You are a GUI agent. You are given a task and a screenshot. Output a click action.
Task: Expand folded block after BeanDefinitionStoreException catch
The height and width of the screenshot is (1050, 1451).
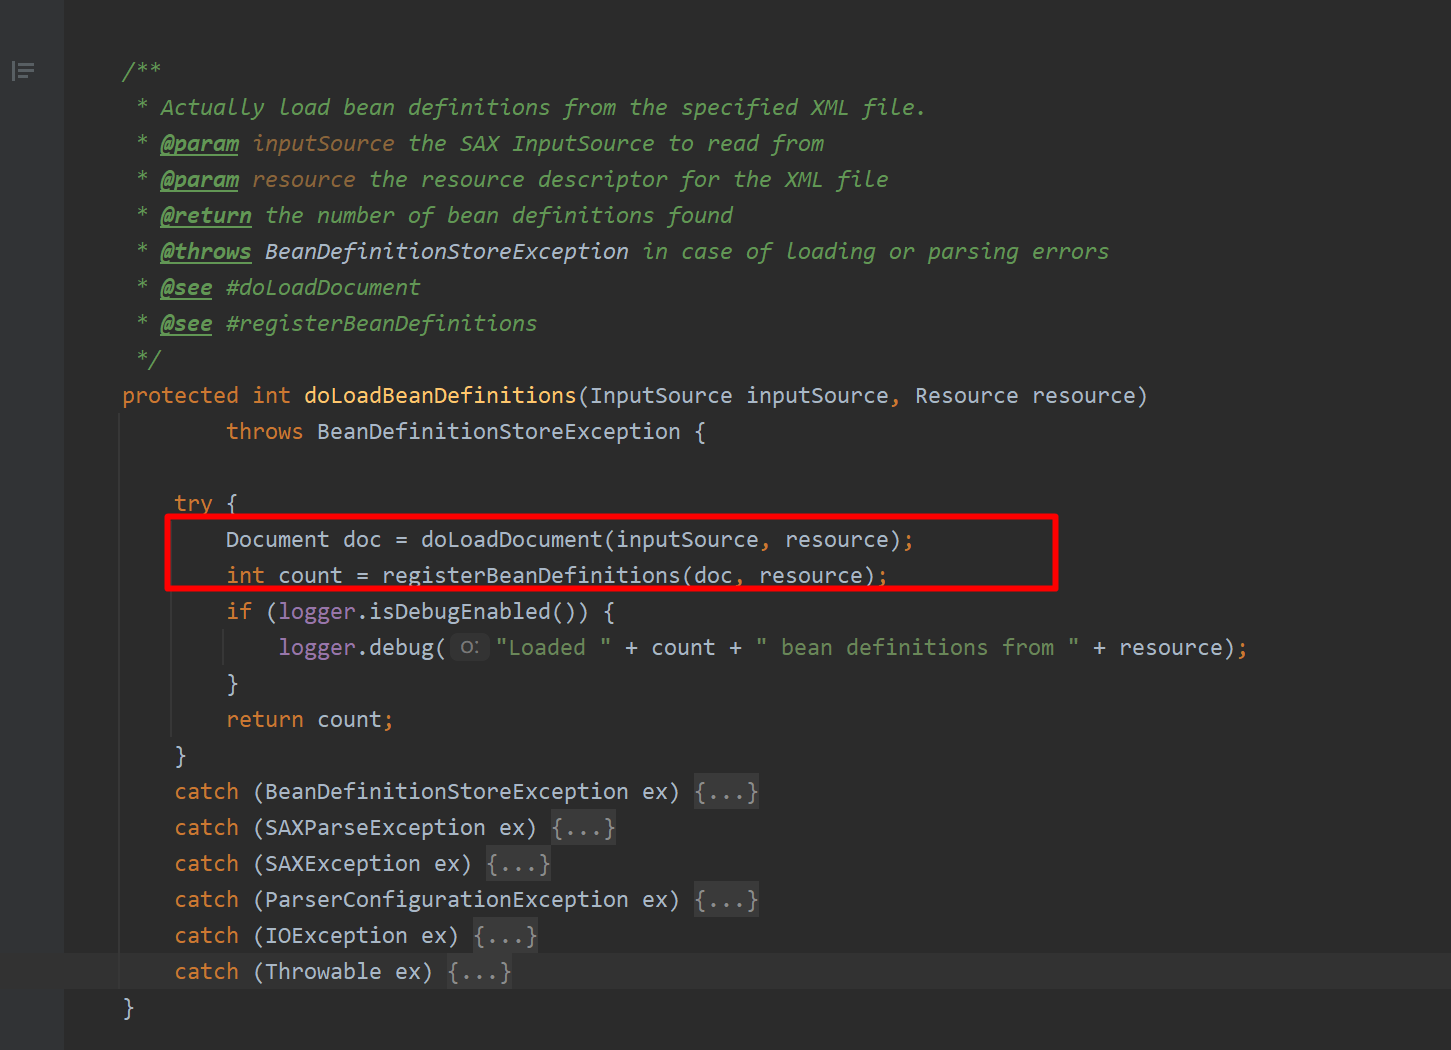(x=727, y=792)
